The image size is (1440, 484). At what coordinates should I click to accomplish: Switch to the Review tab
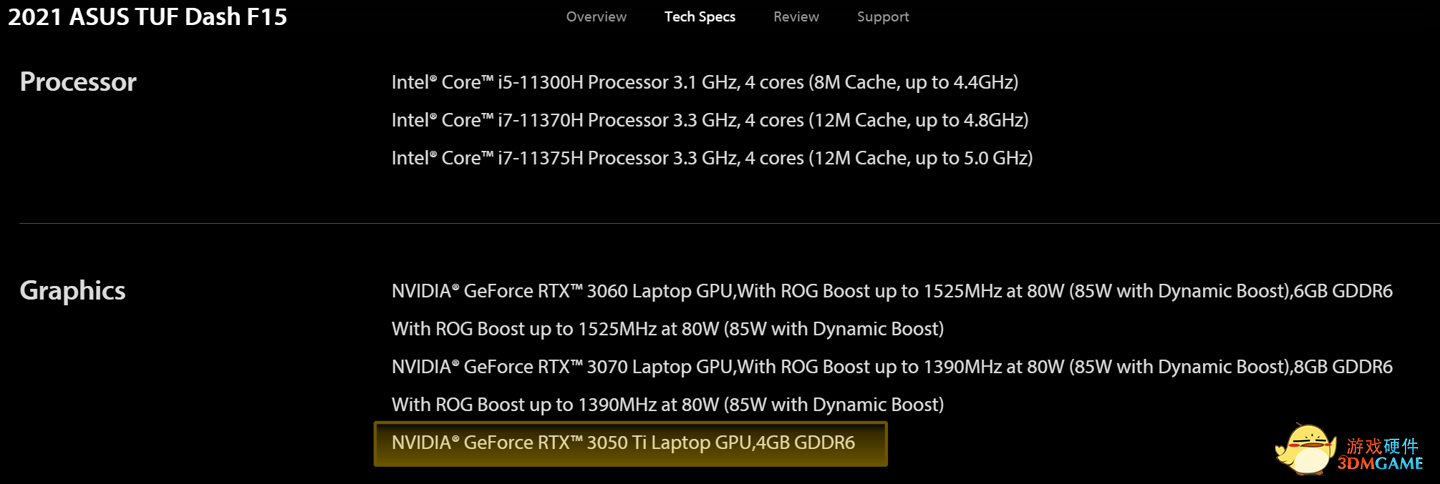tap(796, 17)
